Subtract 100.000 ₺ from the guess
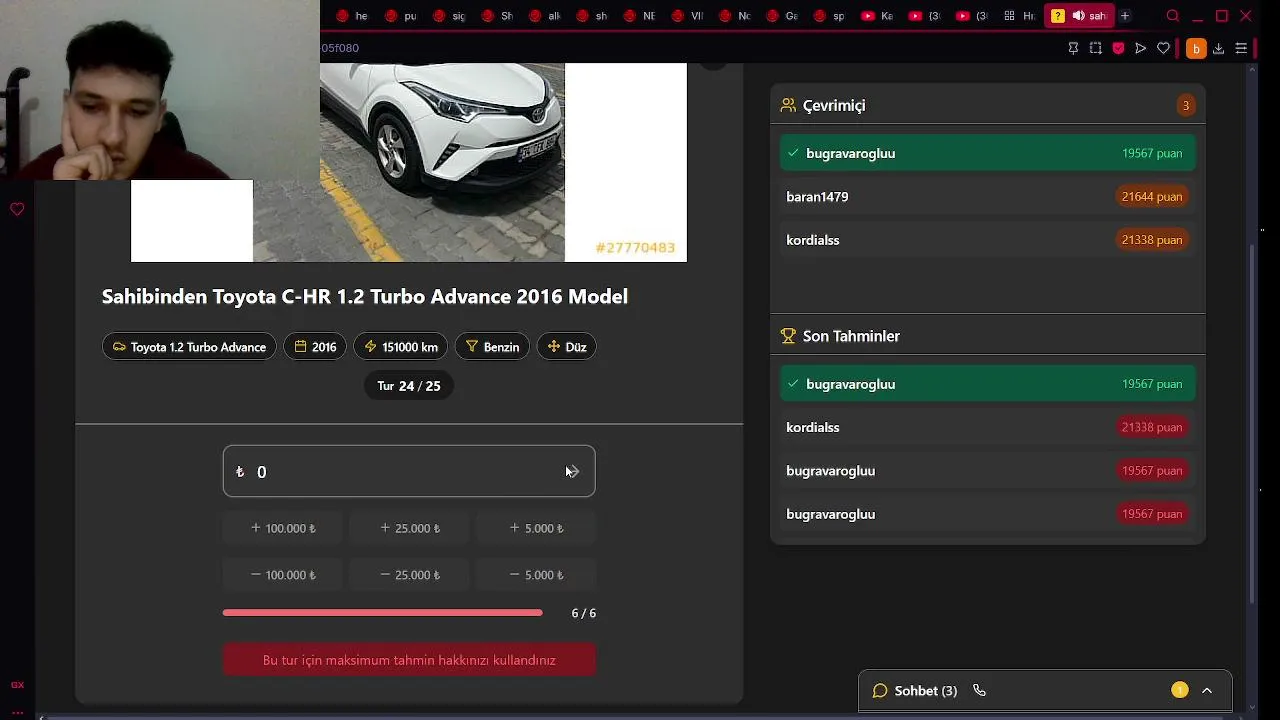This screenshot has height=720, width=1280. pos(283,575)
